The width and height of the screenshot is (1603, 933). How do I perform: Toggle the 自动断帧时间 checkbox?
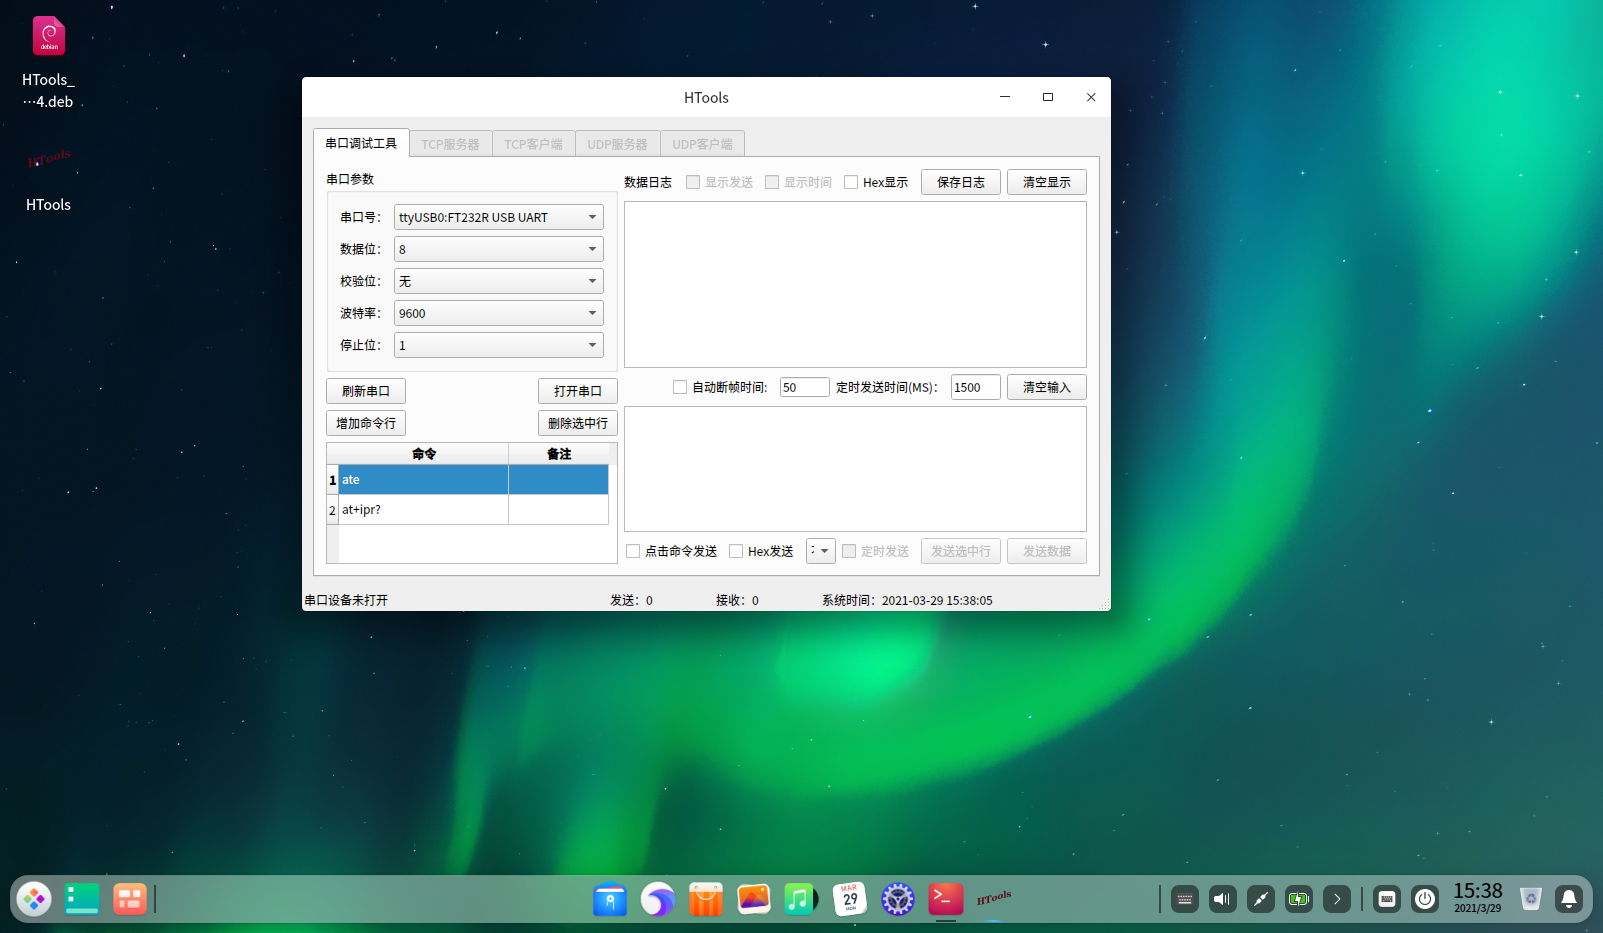pyautogui.click(x=680, y=387)
